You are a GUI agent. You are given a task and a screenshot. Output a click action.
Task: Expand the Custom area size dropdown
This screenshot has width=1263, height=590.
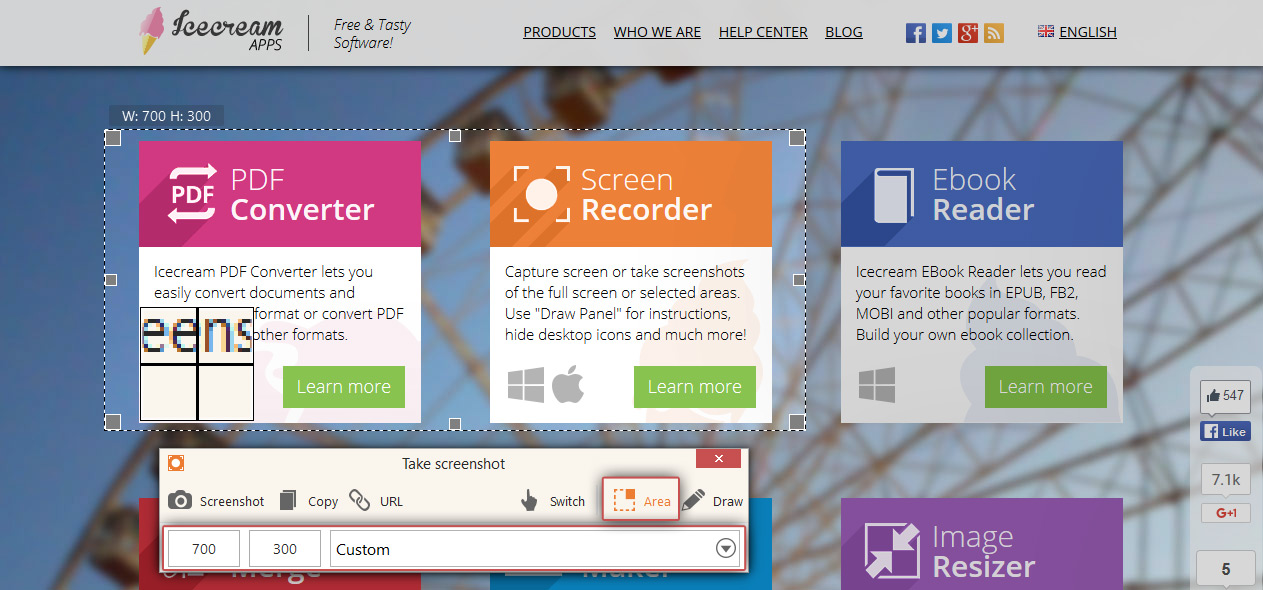click(727, 549)
